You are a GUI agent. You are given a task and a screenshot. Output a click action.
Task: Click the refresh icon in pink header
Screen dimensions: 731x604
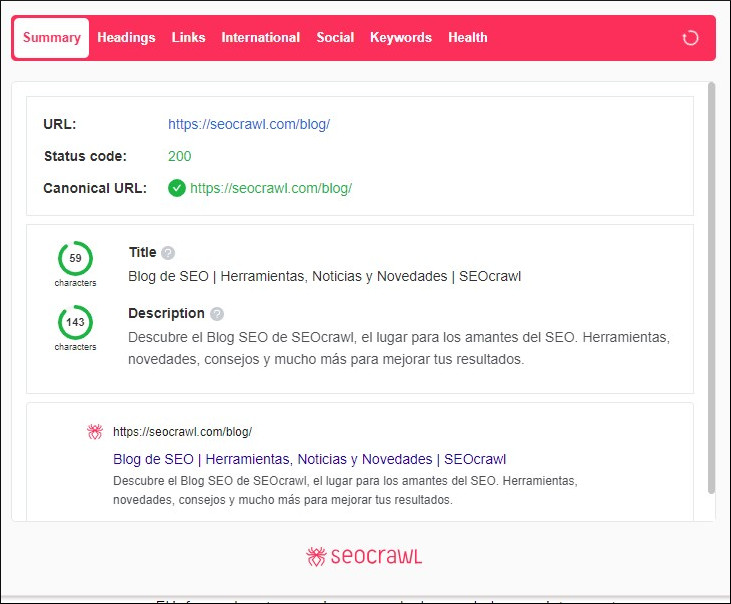(690, 38)
